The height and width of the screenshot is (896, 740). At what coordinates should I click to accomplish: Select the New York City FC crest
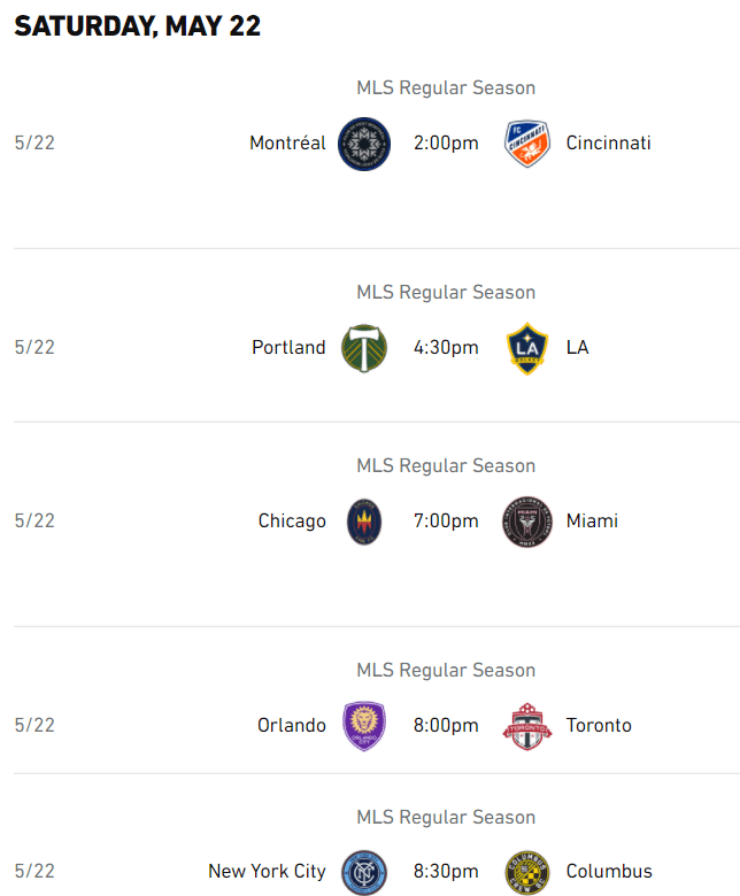pyautogui.click(x=364, y=872)
